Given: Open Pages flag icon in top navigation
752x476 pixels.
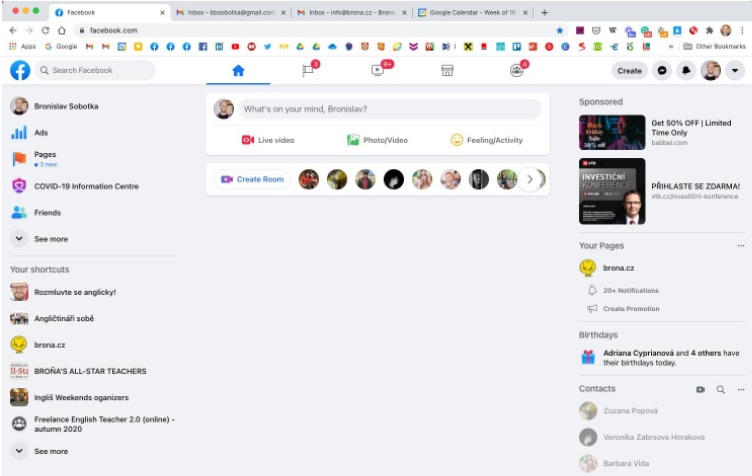Looking at the screenshot, I should (x=308, y=70).
